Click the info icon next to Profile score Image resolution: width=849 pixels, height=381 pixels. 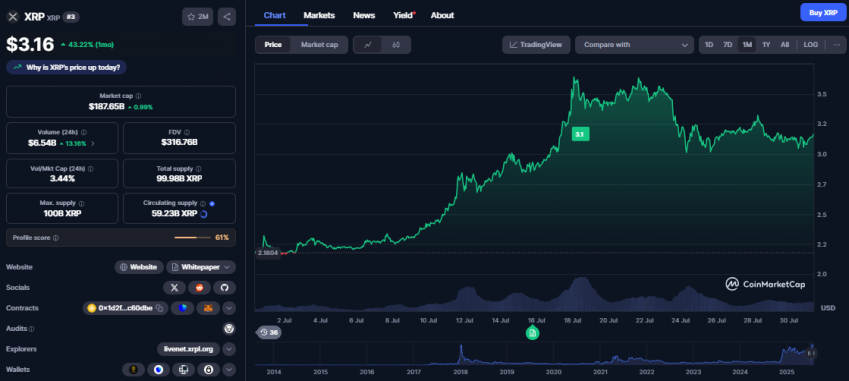[x=56, y=238]
